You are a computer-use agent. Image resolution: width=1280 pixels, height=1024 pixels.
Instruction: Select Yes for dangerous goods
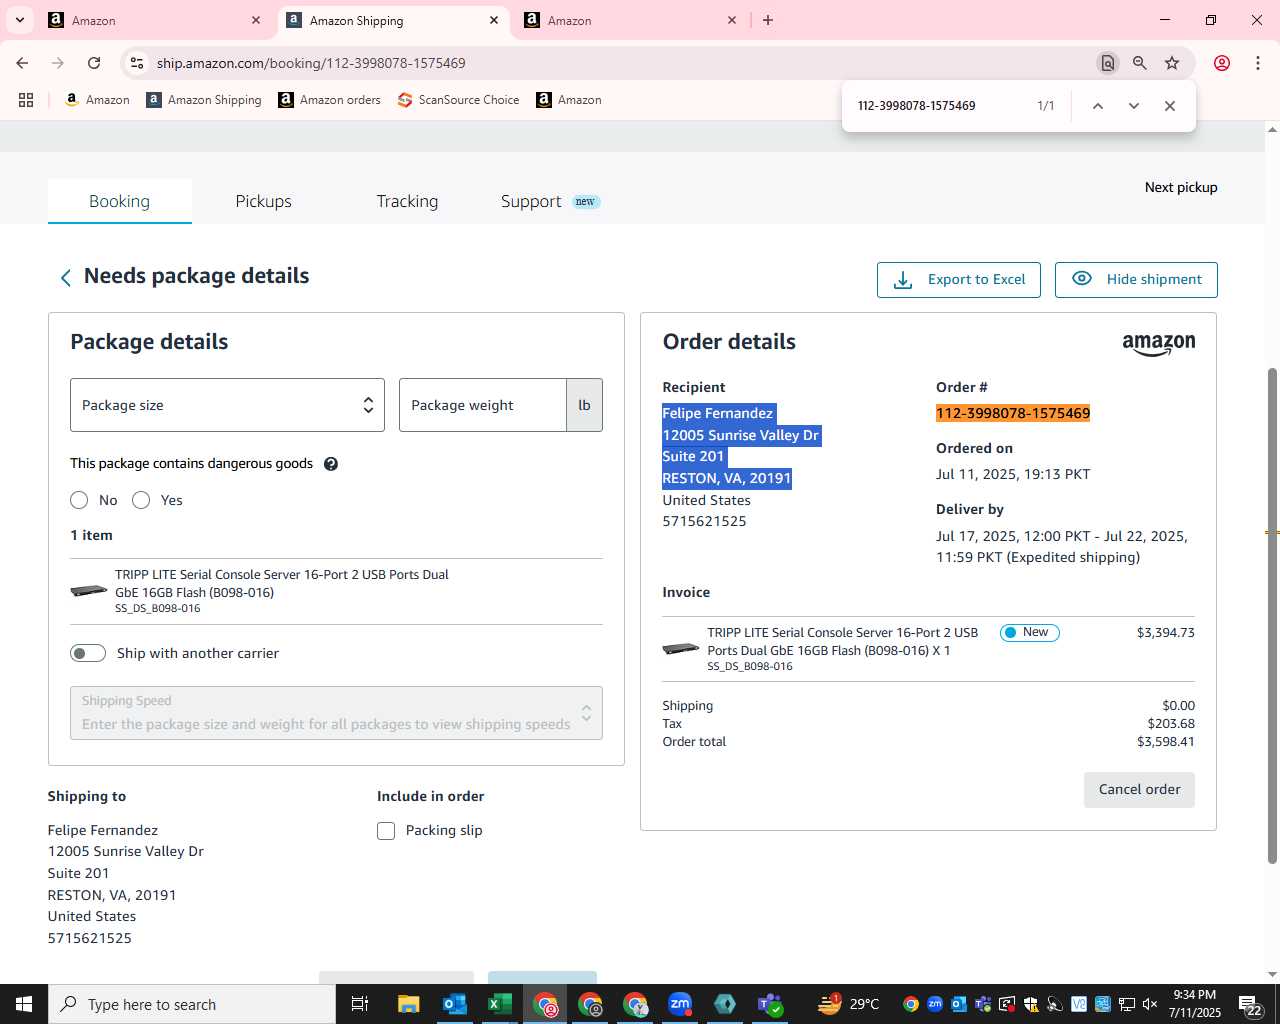click(141, 500)
